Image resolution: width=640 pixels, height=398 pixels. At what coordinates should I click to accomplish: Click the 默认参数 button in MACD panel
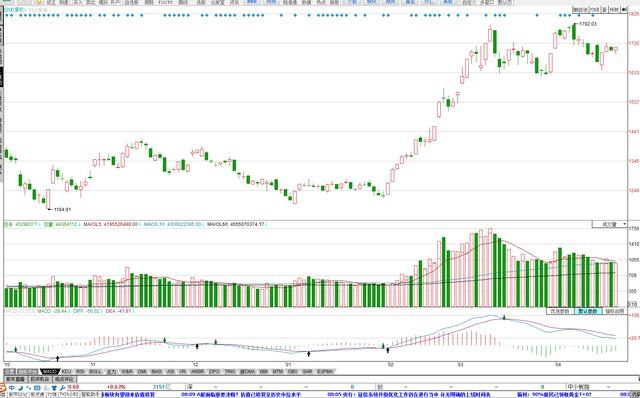588,311
